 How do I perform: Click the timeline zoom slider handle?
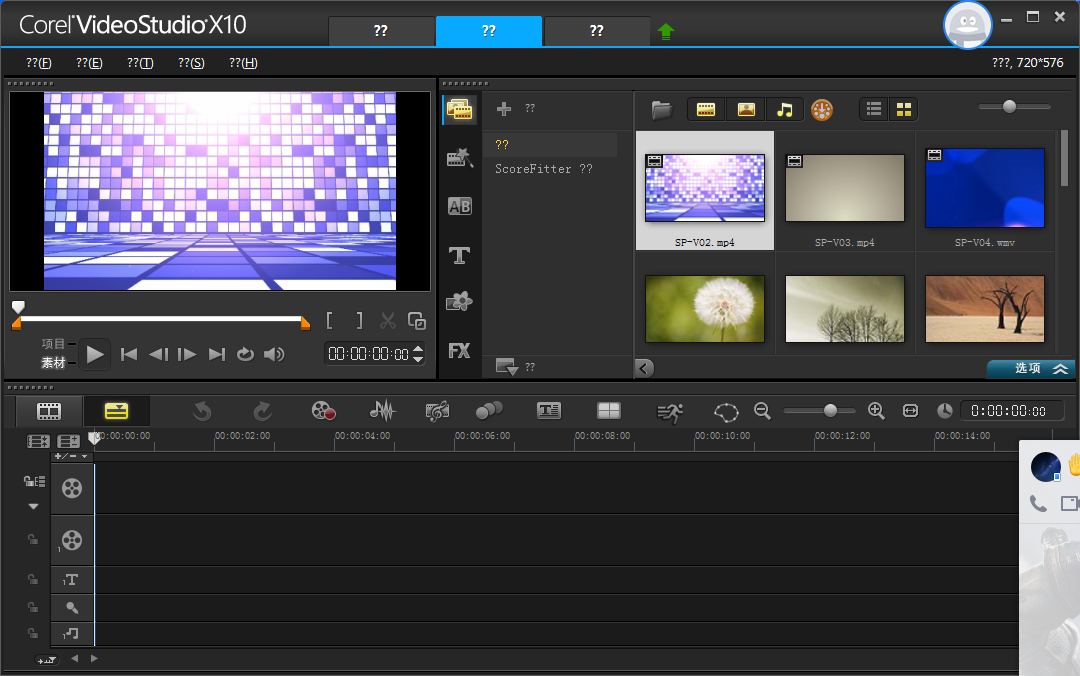click(x=831, y=411)
